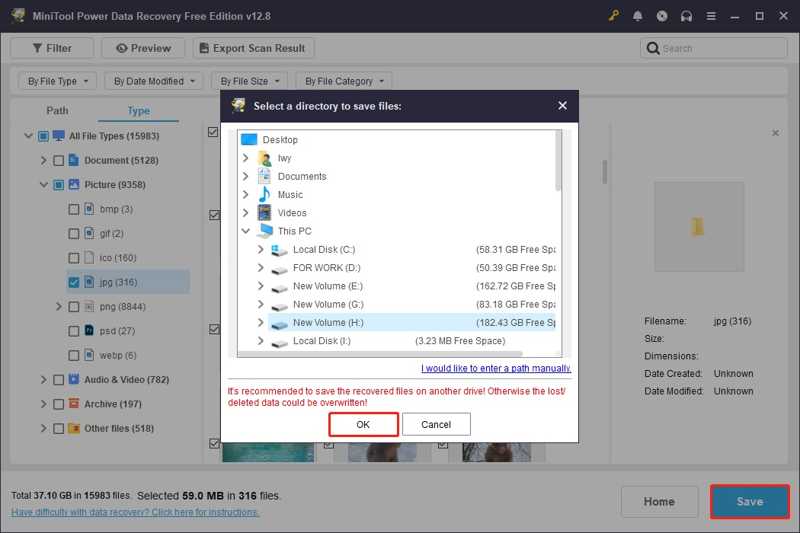Click the psd file type icon
This screenshot has height=533, width=800.
pos(89,331)
